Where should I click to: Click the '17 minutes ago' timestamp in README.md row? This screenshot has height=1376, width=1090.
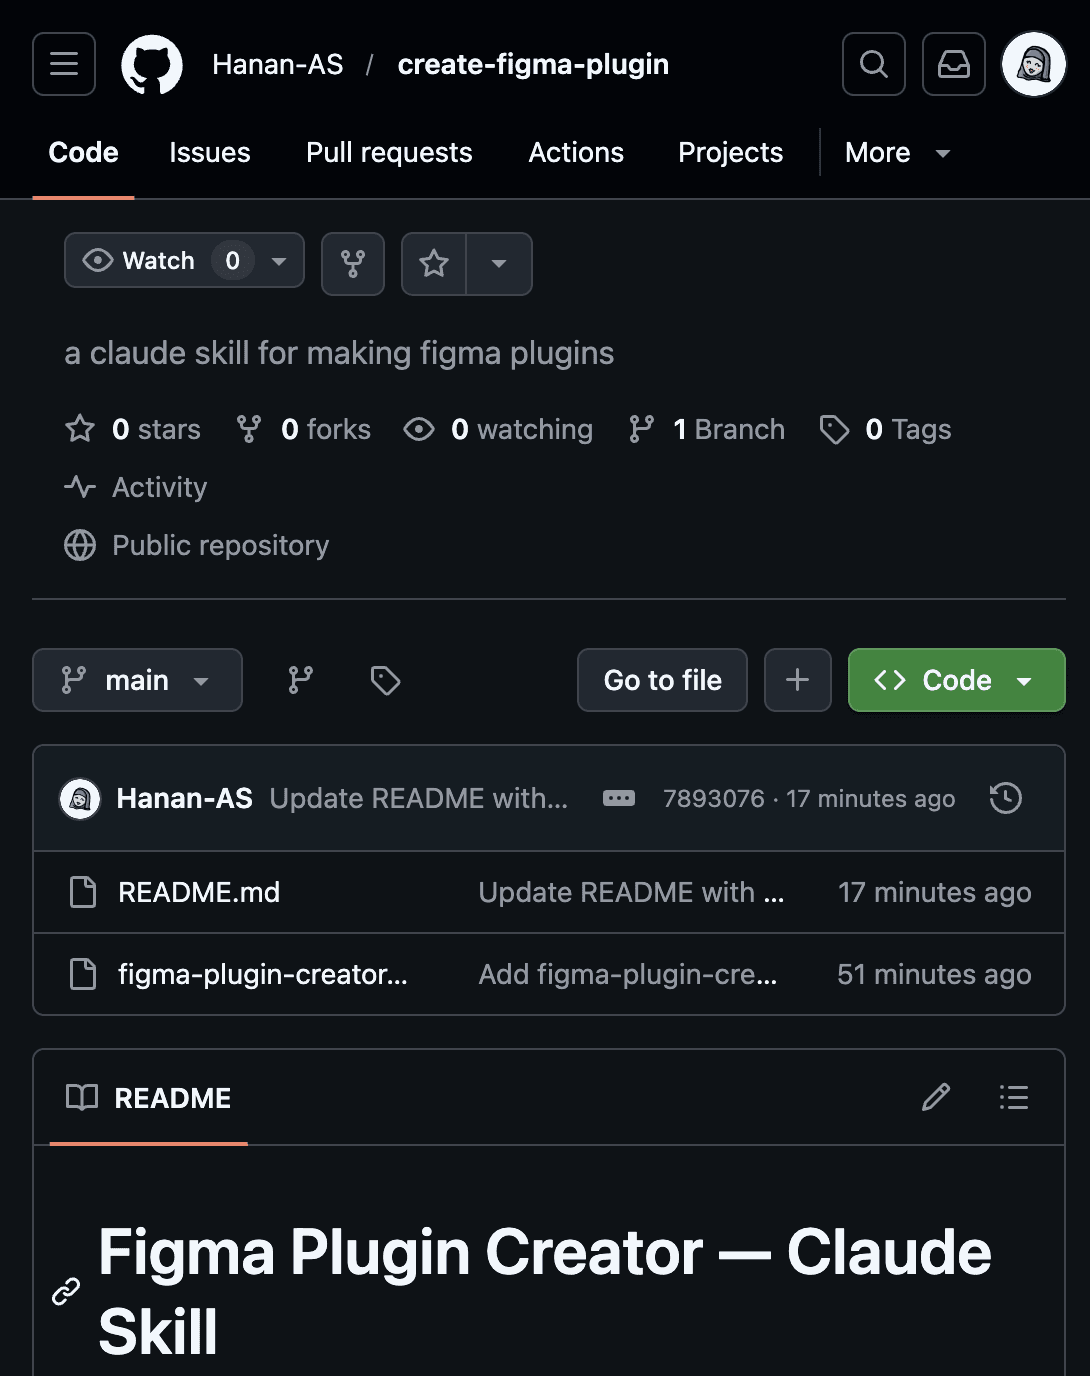pos(935,893)
